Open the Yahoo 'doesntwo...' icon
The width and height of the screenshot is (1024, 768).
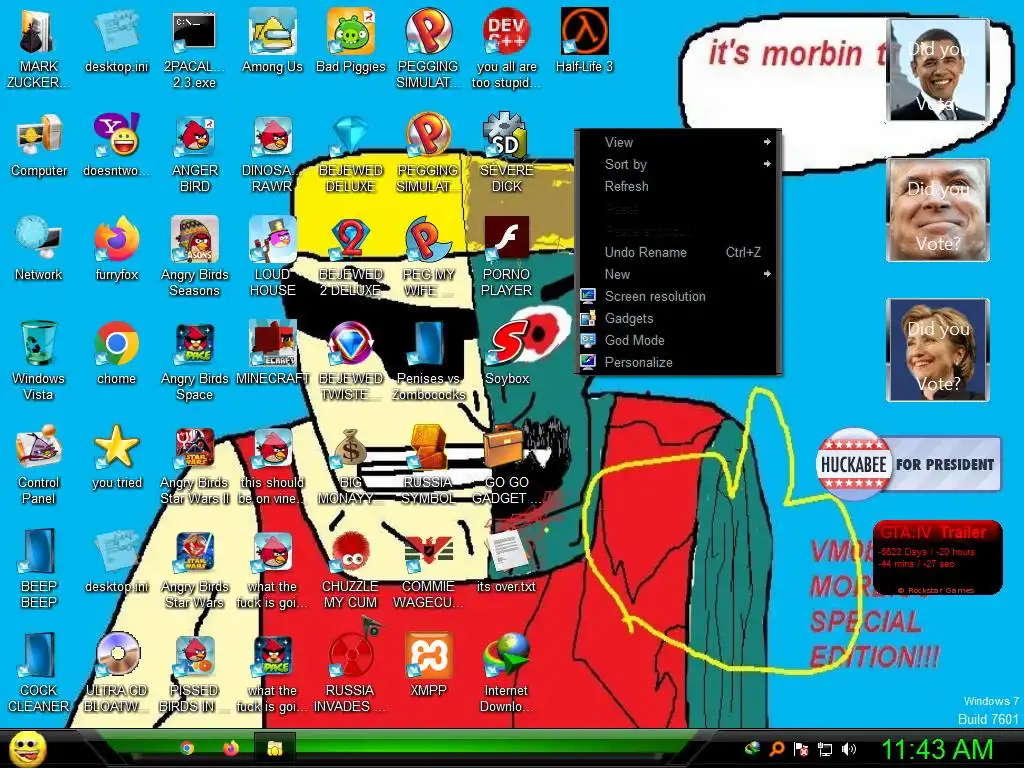(x=117, y=144)
